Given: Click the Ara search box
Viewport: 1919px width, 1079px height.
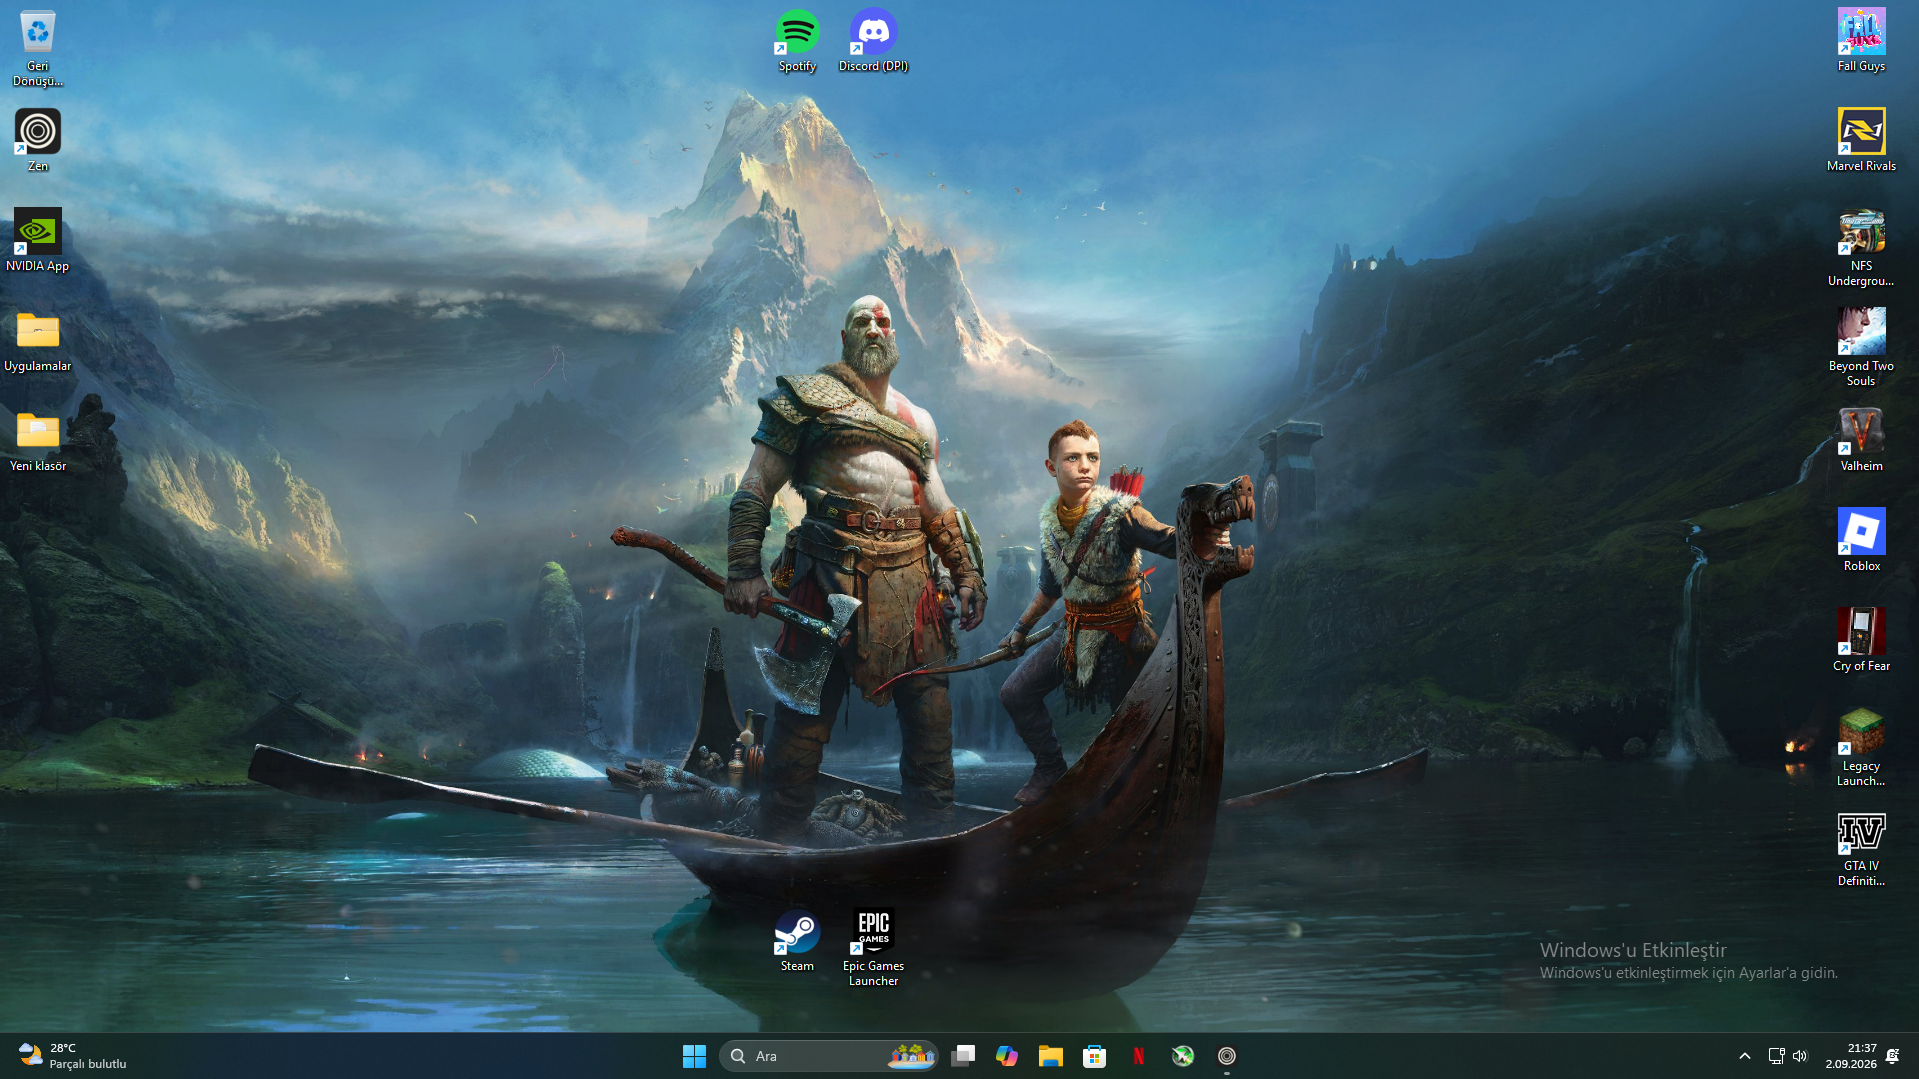Looking at the screenshot, I should coord(828,1056).
